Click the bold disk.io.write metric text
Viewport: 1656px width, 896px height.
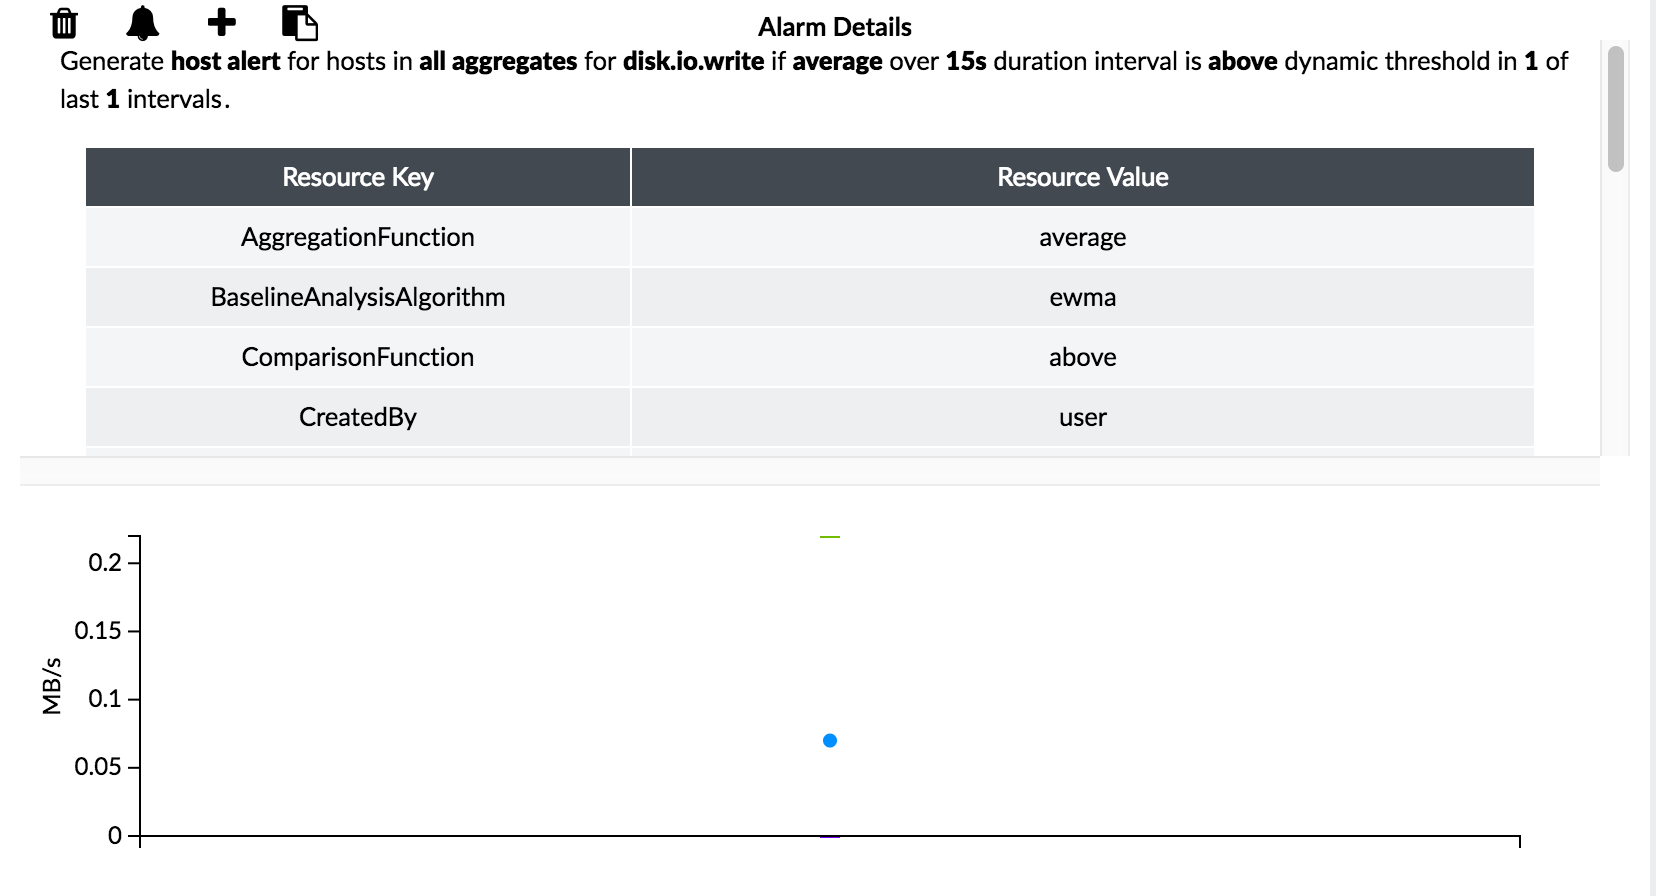click(693, 61)
